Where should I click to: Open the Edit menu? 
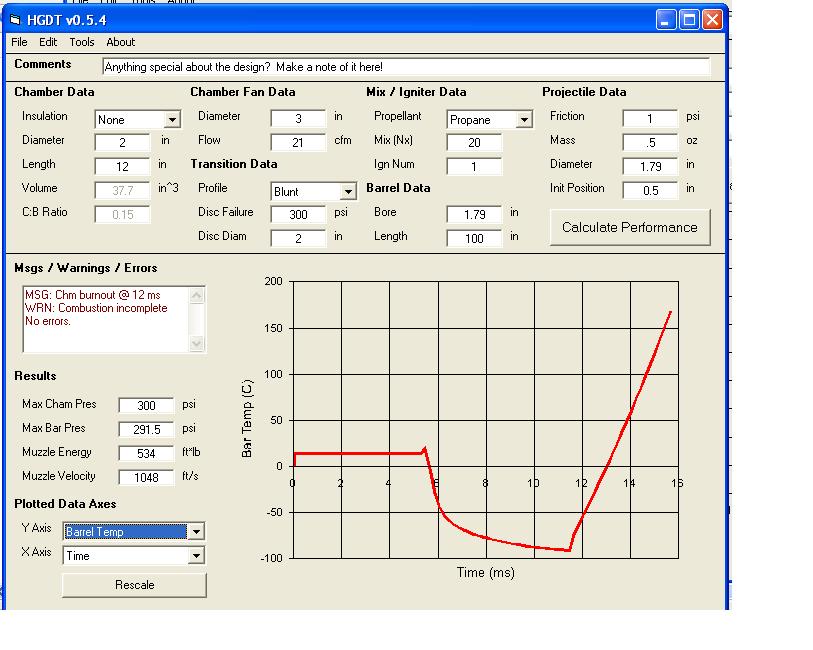[48, 42]
